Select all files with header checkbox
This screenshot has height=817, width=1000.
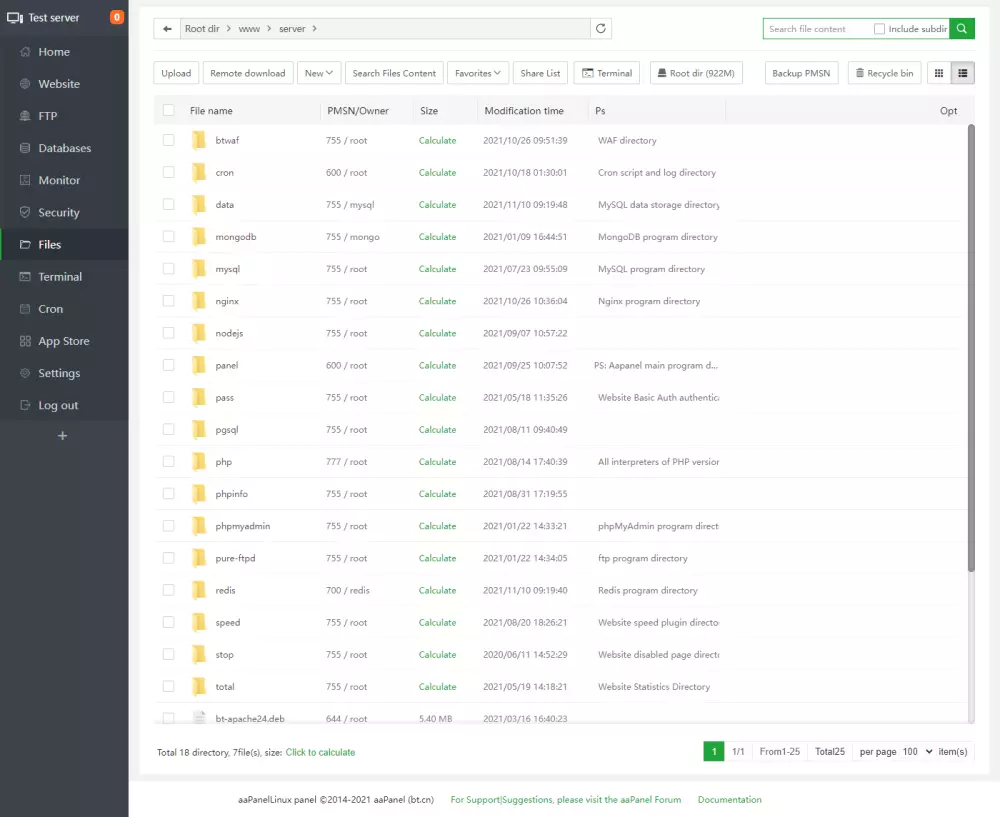168,110
